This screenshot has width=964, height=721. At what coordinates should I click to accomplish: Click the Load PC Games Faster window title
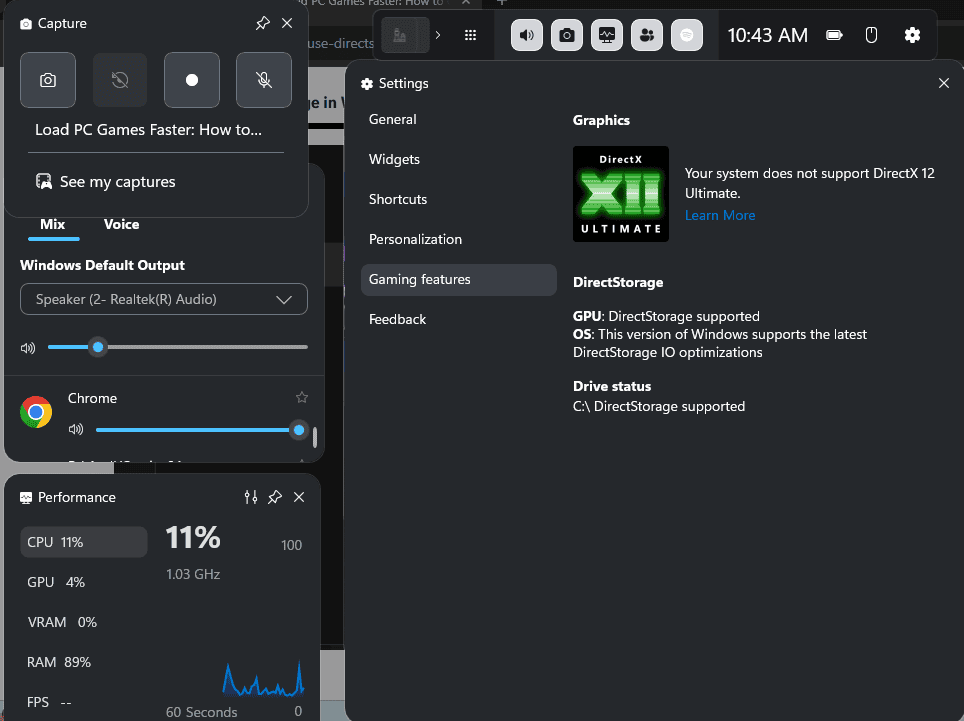[148, 130]
